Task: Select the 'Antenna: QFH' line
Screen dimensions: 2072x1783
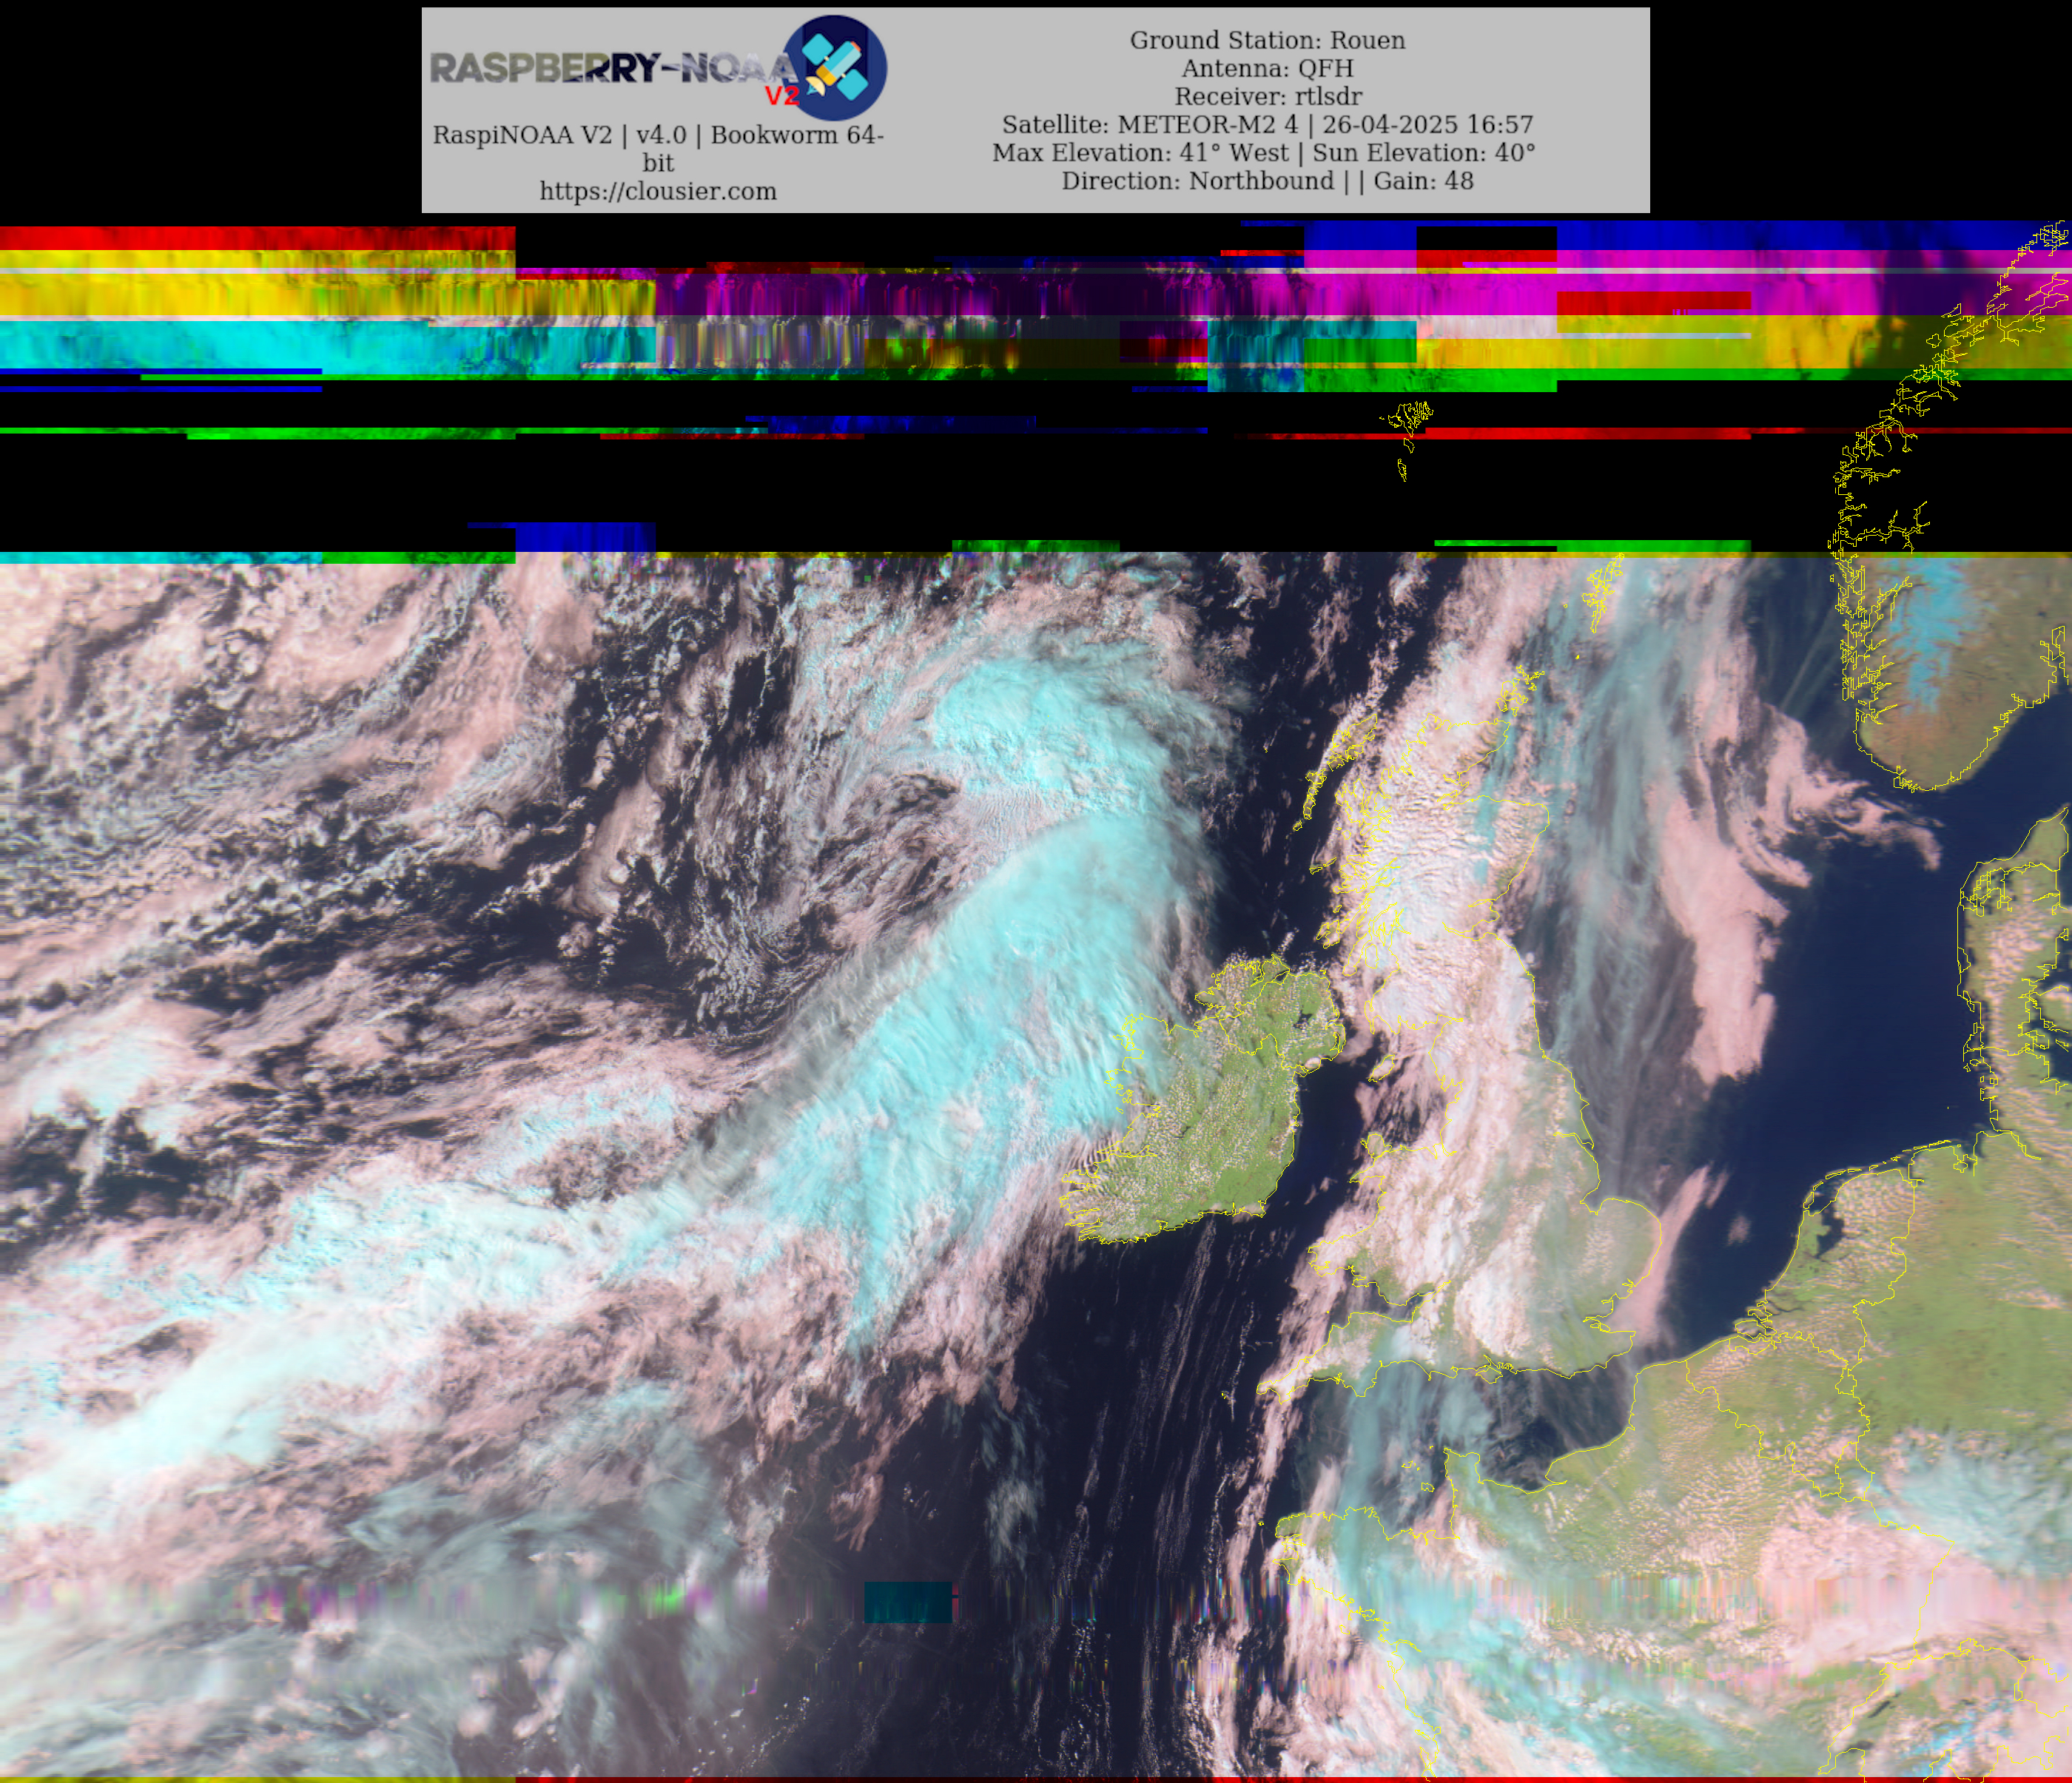Action: point(1267,68)
